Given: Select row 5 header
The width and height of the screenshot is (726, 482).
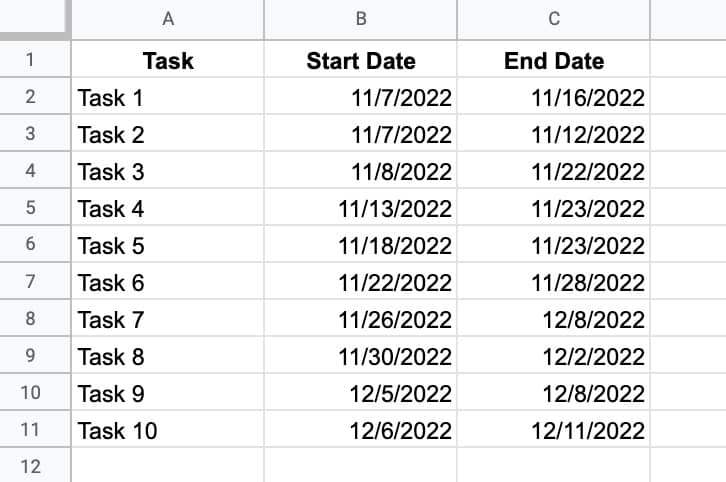Looking at the screenshot, I should click(x=30, y=209).
